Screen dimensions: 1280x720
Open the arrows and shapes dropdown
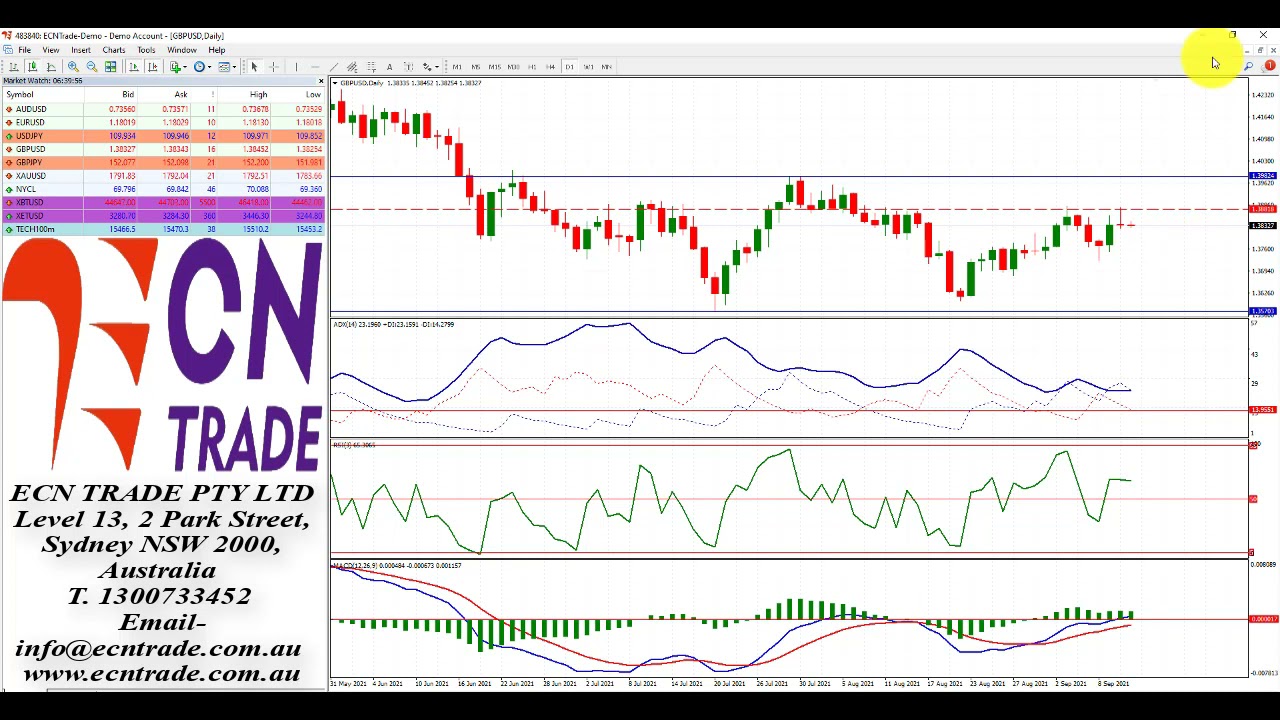click(x=431, y=67)
